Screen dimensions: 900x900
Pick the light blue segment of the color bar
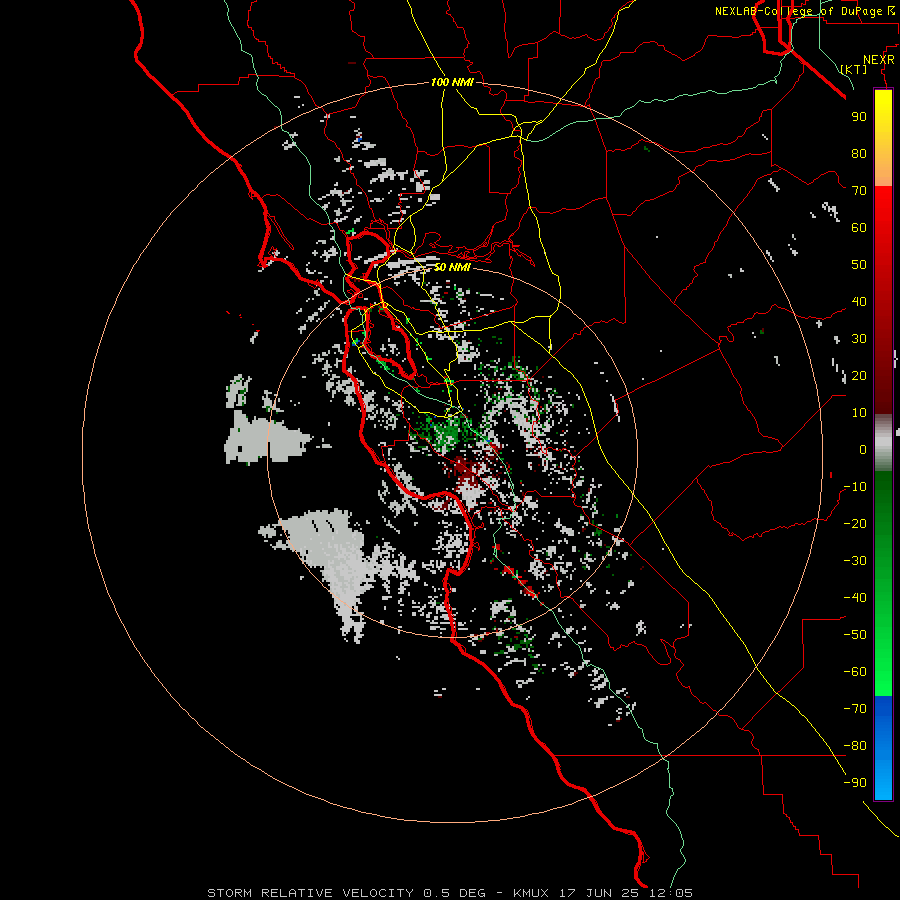coord(883,781)
